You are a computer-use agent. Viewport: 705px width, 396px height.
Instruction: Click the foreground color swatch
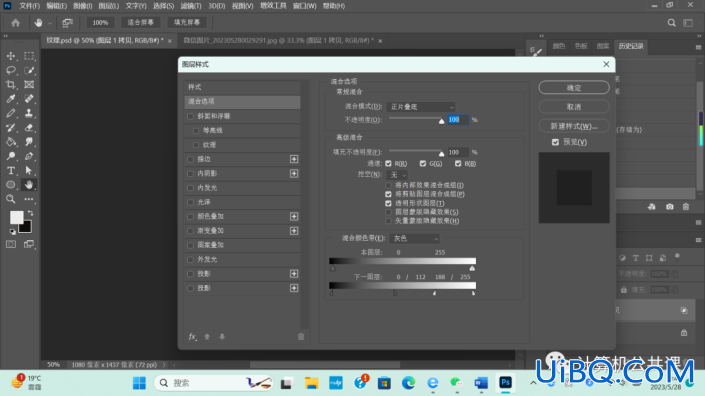point(17,218)
